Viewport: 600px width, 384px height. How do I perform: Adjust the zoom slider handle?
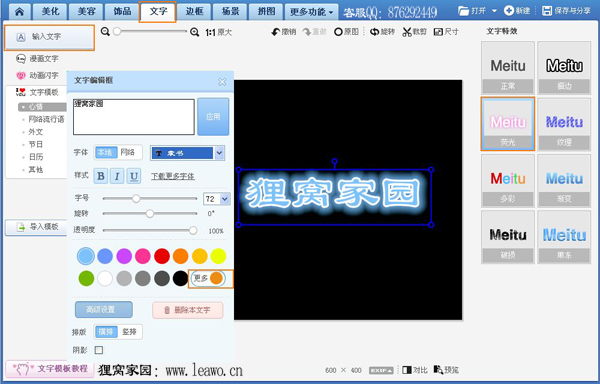tap(117, 31)
